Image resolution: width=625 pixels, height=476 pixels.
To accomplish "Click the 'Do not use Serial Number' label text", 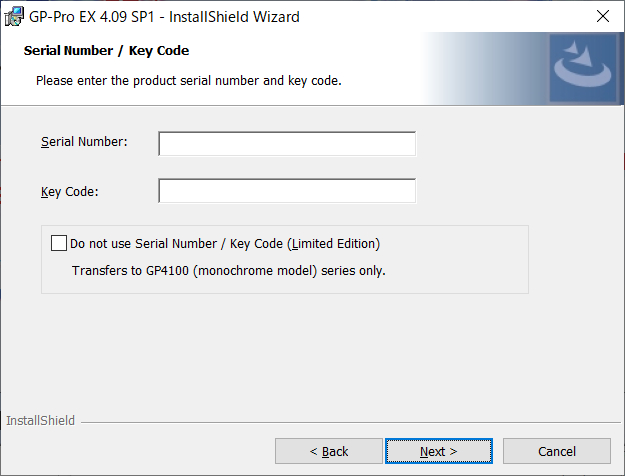I will [x=225, y=244].
